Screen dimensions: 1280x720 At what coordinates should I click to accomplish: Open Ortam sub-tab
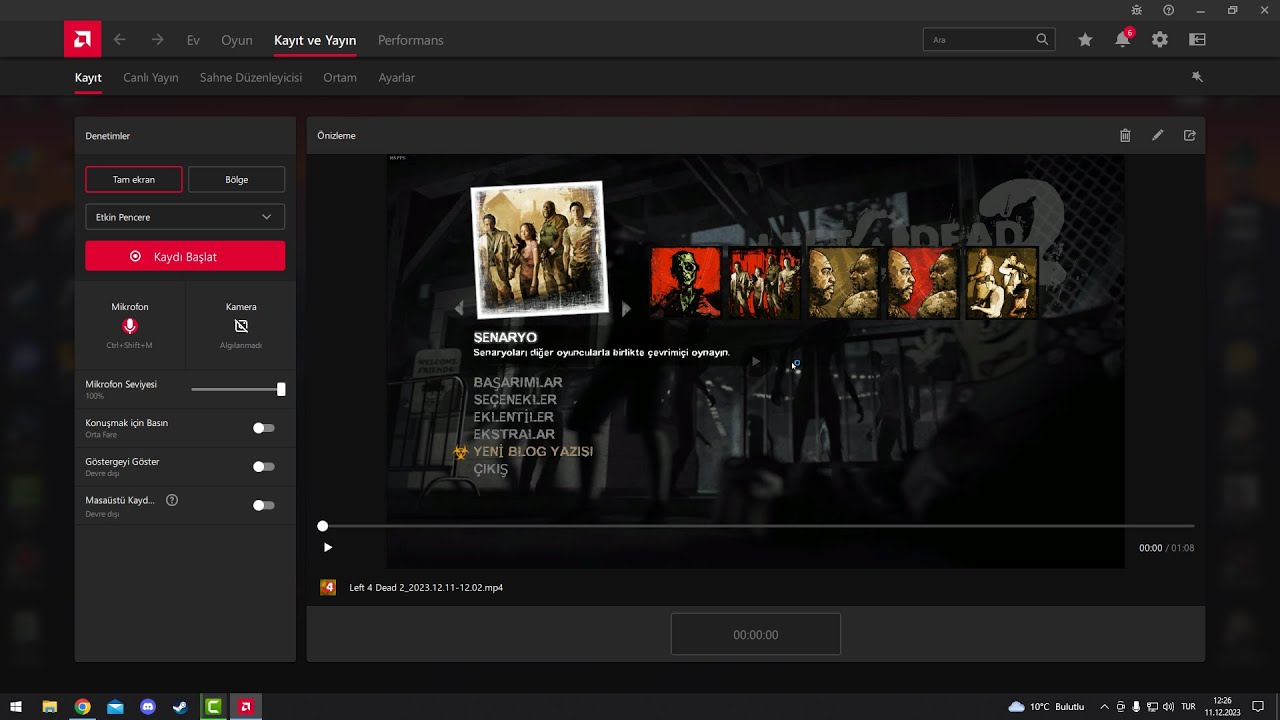click(x=340, y=77)
